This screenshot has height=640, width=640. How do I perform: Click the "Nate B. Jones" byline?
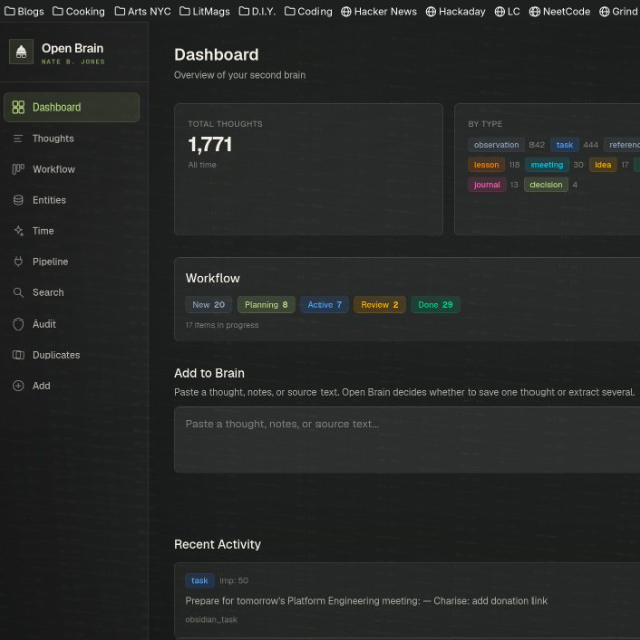pyautogui.click(x=73, y=62)
